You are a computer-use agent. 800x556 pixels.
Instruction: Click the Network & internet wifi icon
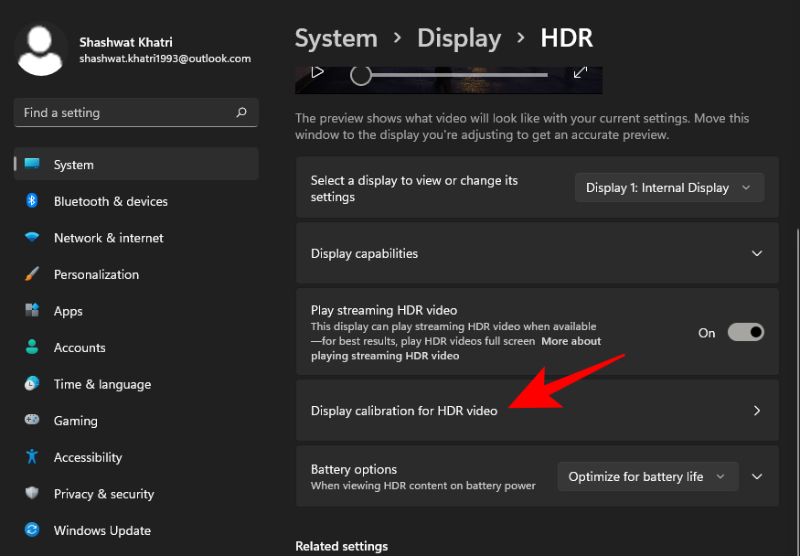point(32,238)
